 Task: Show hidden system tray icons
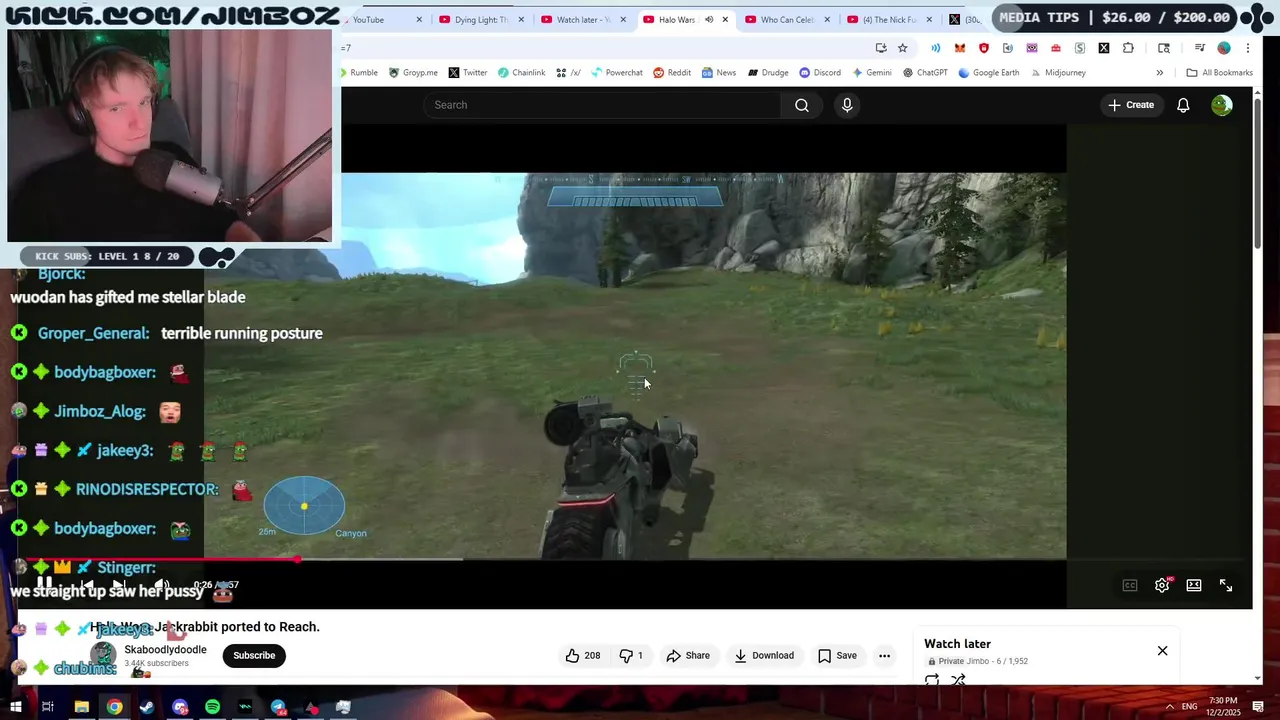tap(1169, 707)
